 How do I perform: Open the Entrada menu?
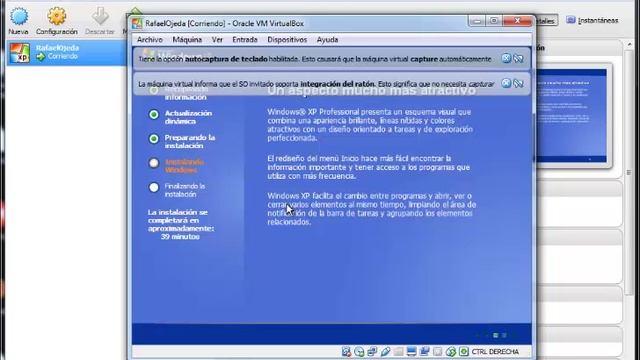(x=245, y=40)
